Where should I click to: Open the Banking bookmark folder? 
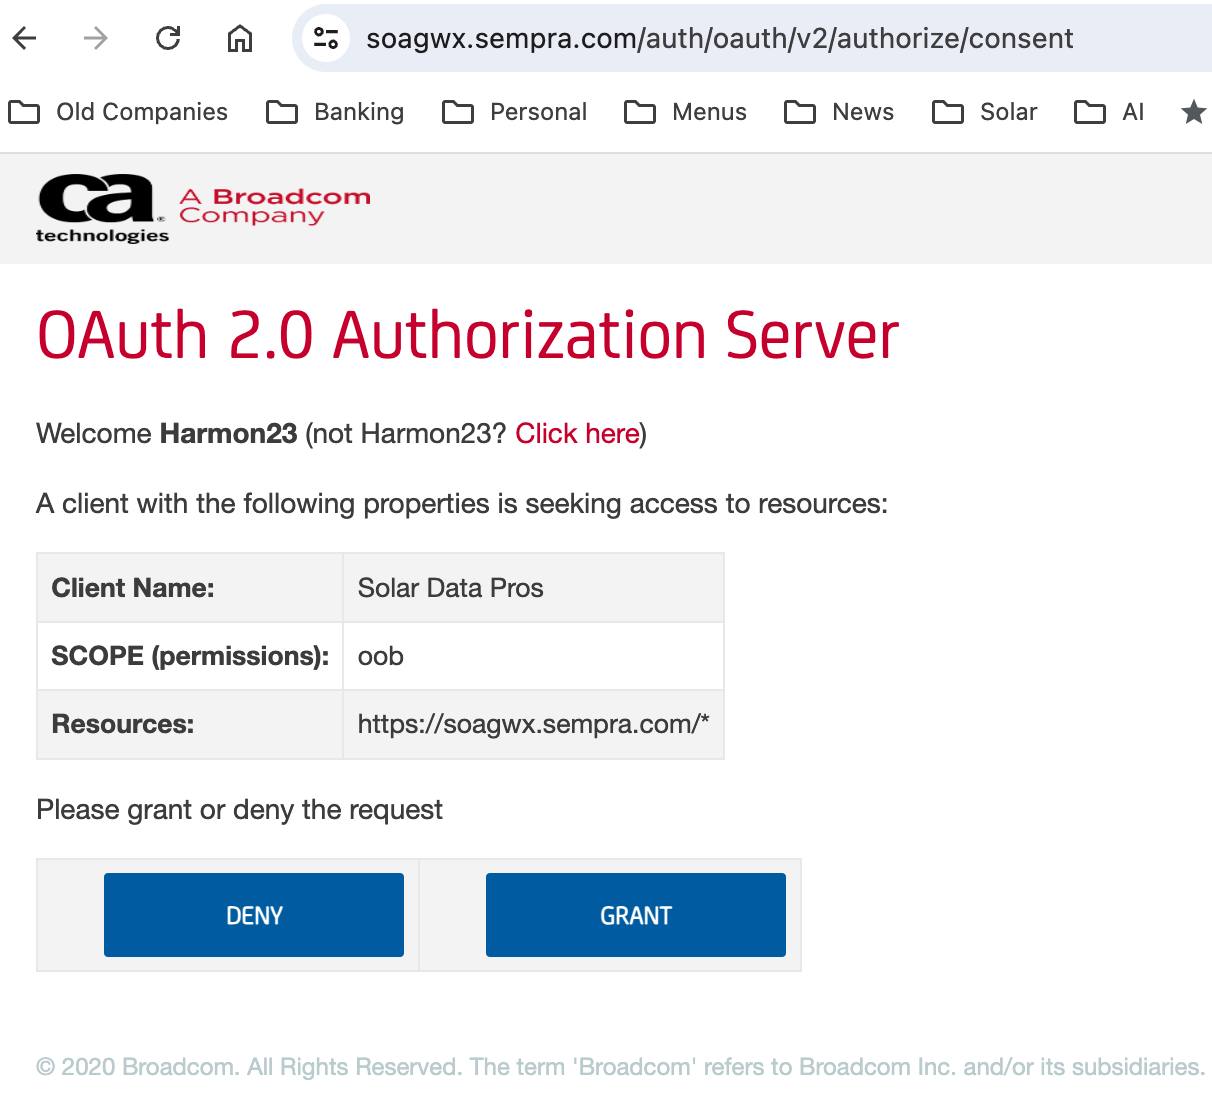click(335, 112)
